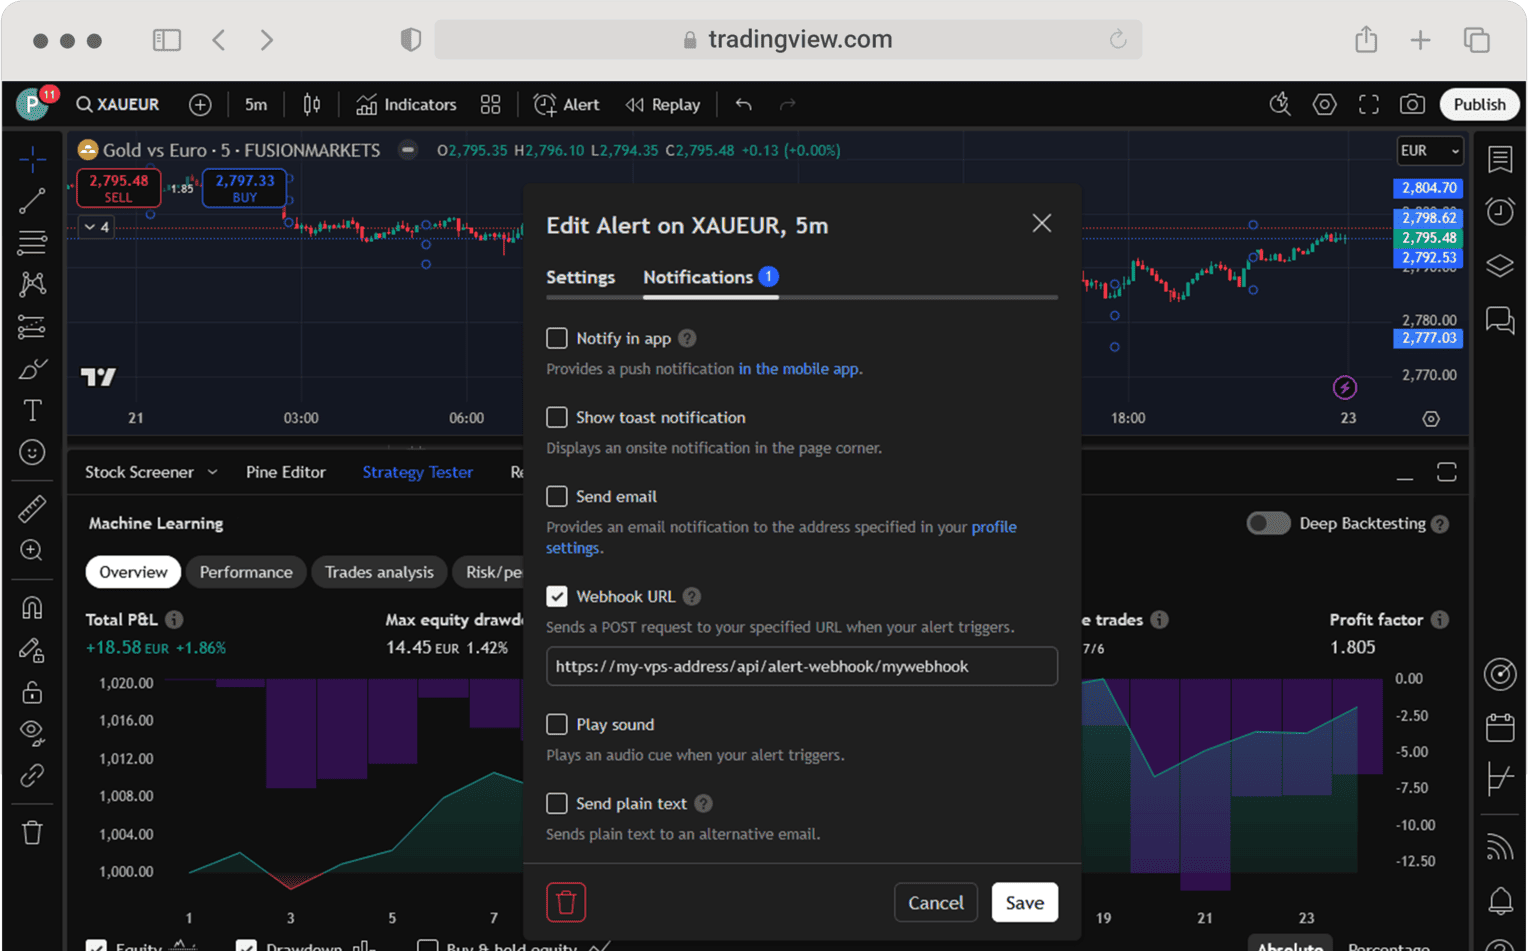Viewport: 1528px width, 951px height.
Task: Open the profile settings link
Action: (x=993, y=527)
